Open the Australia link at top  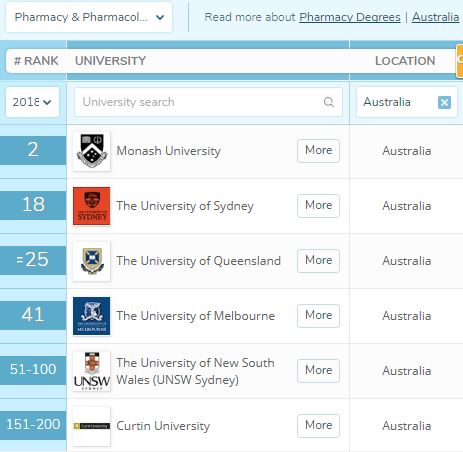[x=435, y=17]
